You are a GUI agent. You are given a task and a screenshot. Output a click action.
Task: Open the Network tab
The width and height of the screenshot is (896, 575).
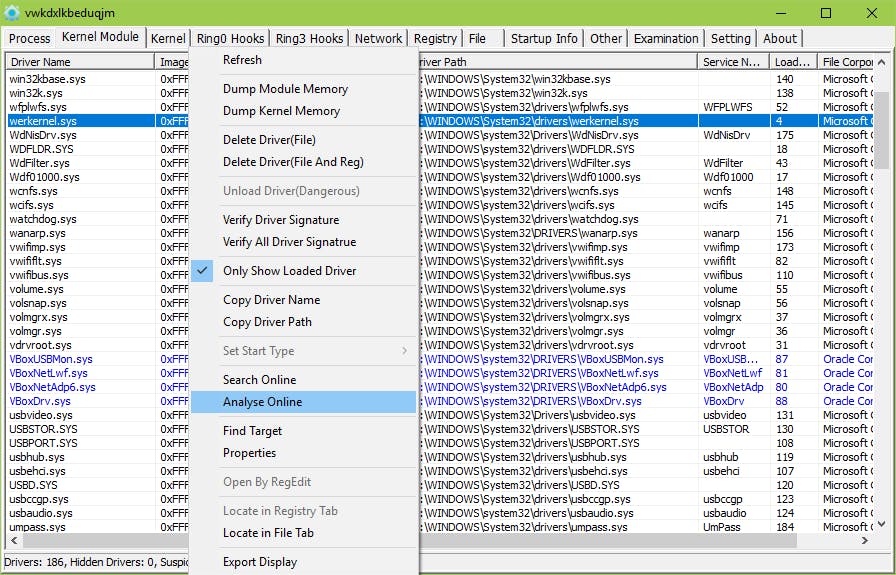[x=378, y=39]
